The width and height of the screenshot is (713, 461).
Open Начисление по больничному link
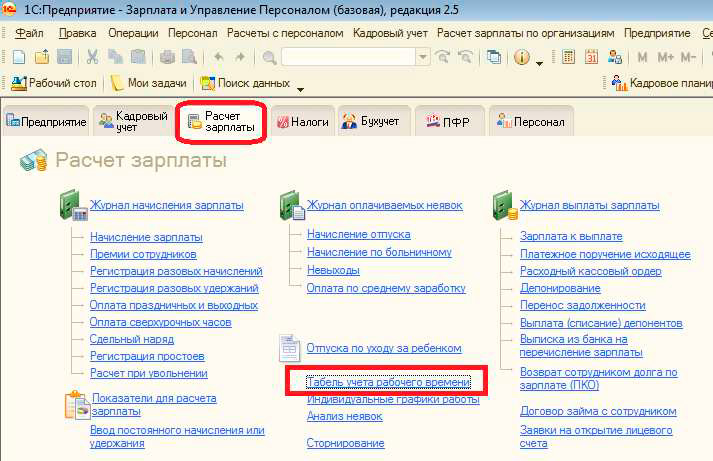pyautogui.click(x=379, y=252)
